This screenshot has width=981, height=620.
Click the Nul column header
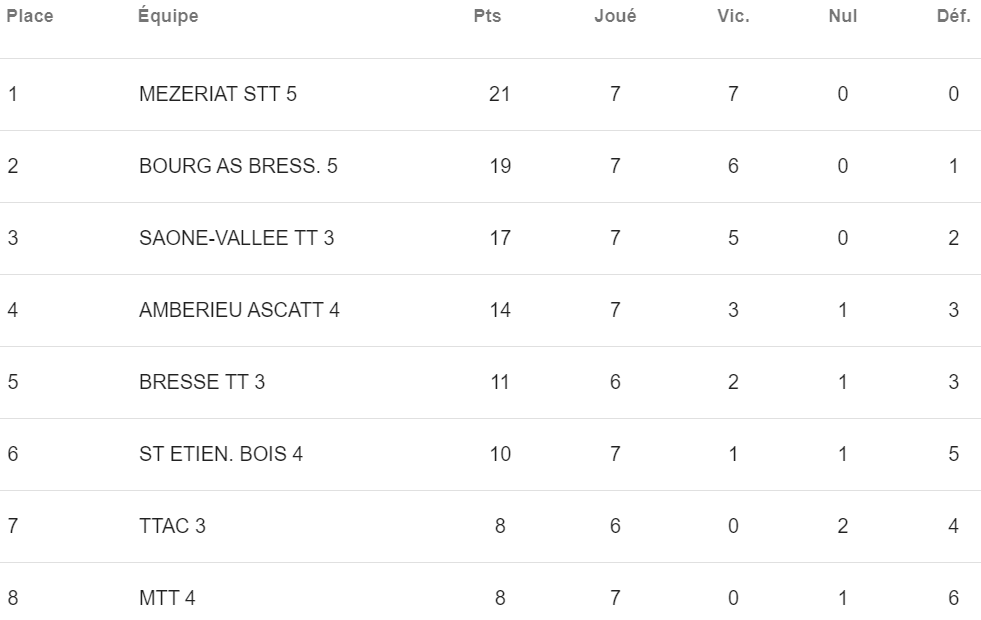[843, 16]
